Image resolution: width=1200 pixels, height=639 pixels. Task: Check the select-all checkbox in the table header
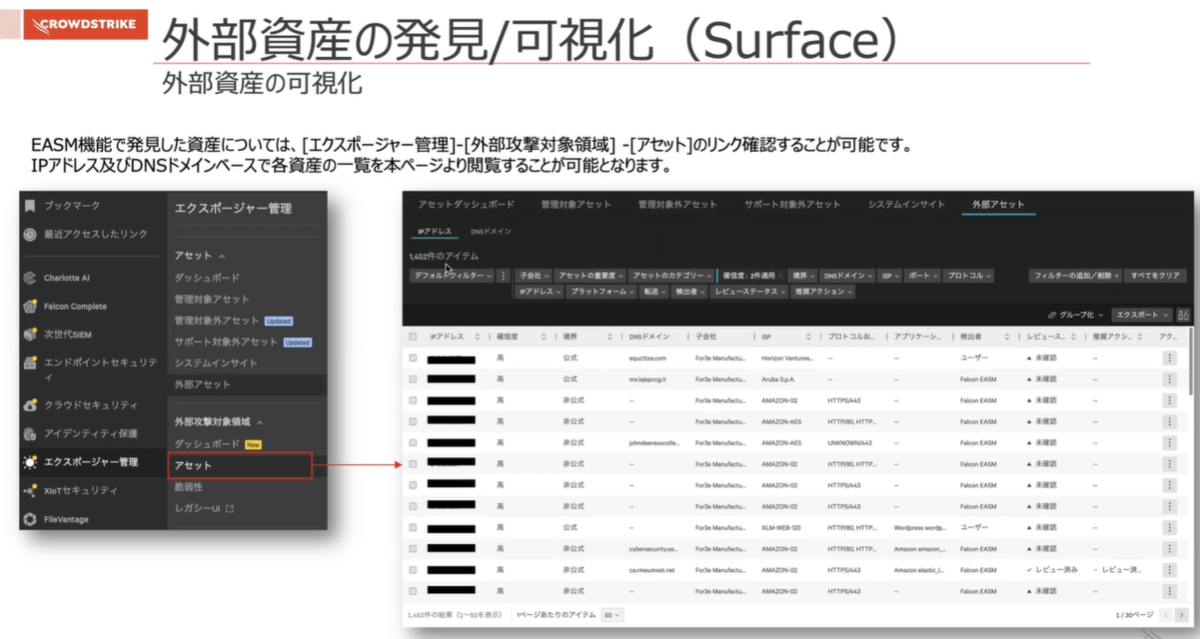(413, 337)
